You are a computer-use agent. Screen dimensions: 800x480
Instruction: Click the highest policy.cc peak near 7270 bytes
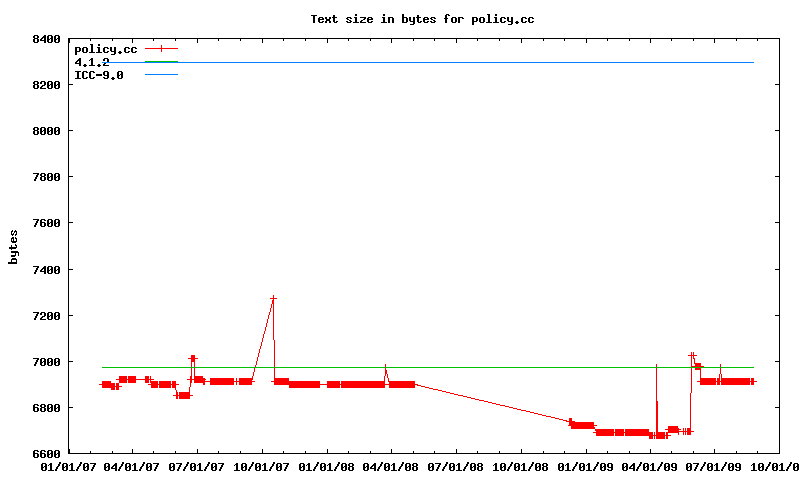pyautogui.click(x=273, y=299)
